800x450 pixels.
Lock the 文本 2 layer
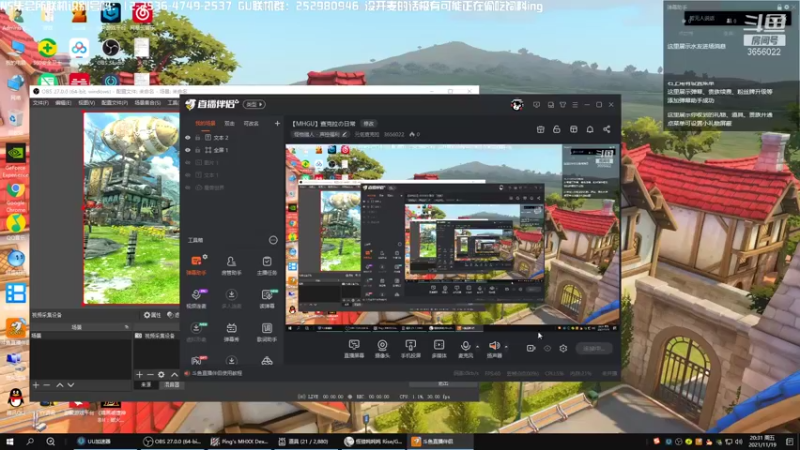[x=197, y=138]
